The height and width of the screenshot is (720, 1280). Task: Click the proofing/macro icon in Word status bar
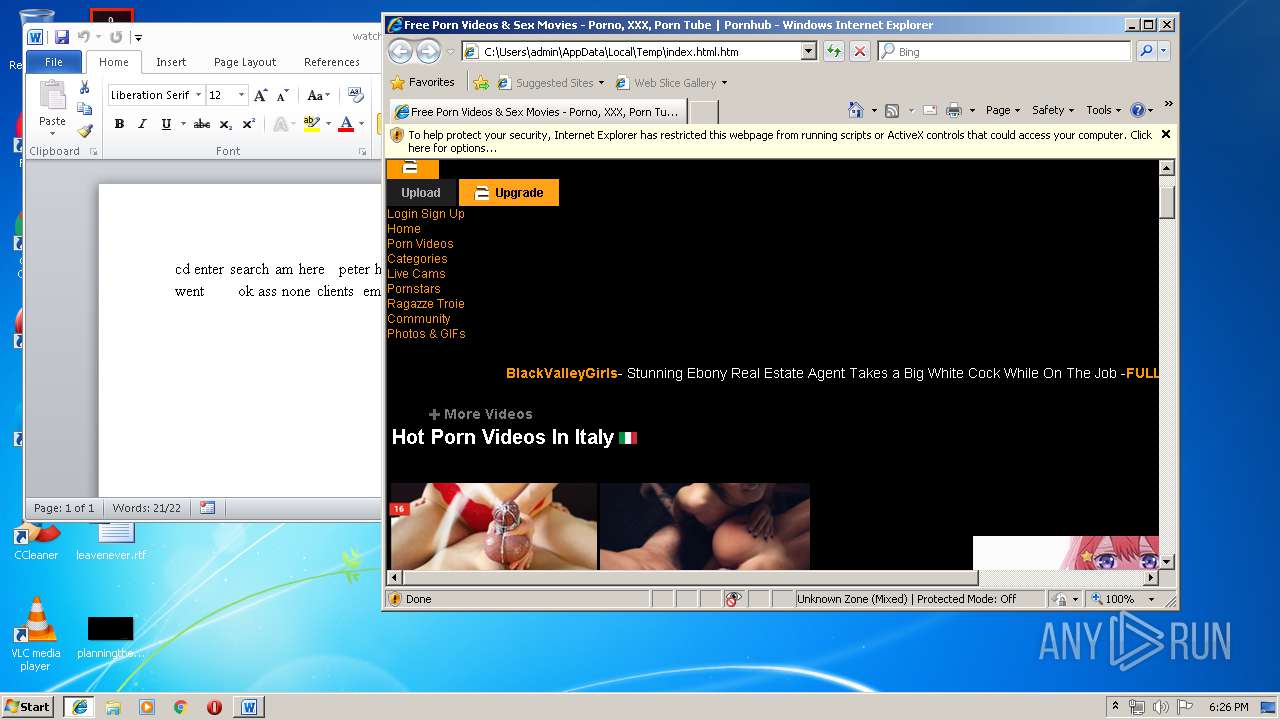pyautogui.click(x=207, y=508)
